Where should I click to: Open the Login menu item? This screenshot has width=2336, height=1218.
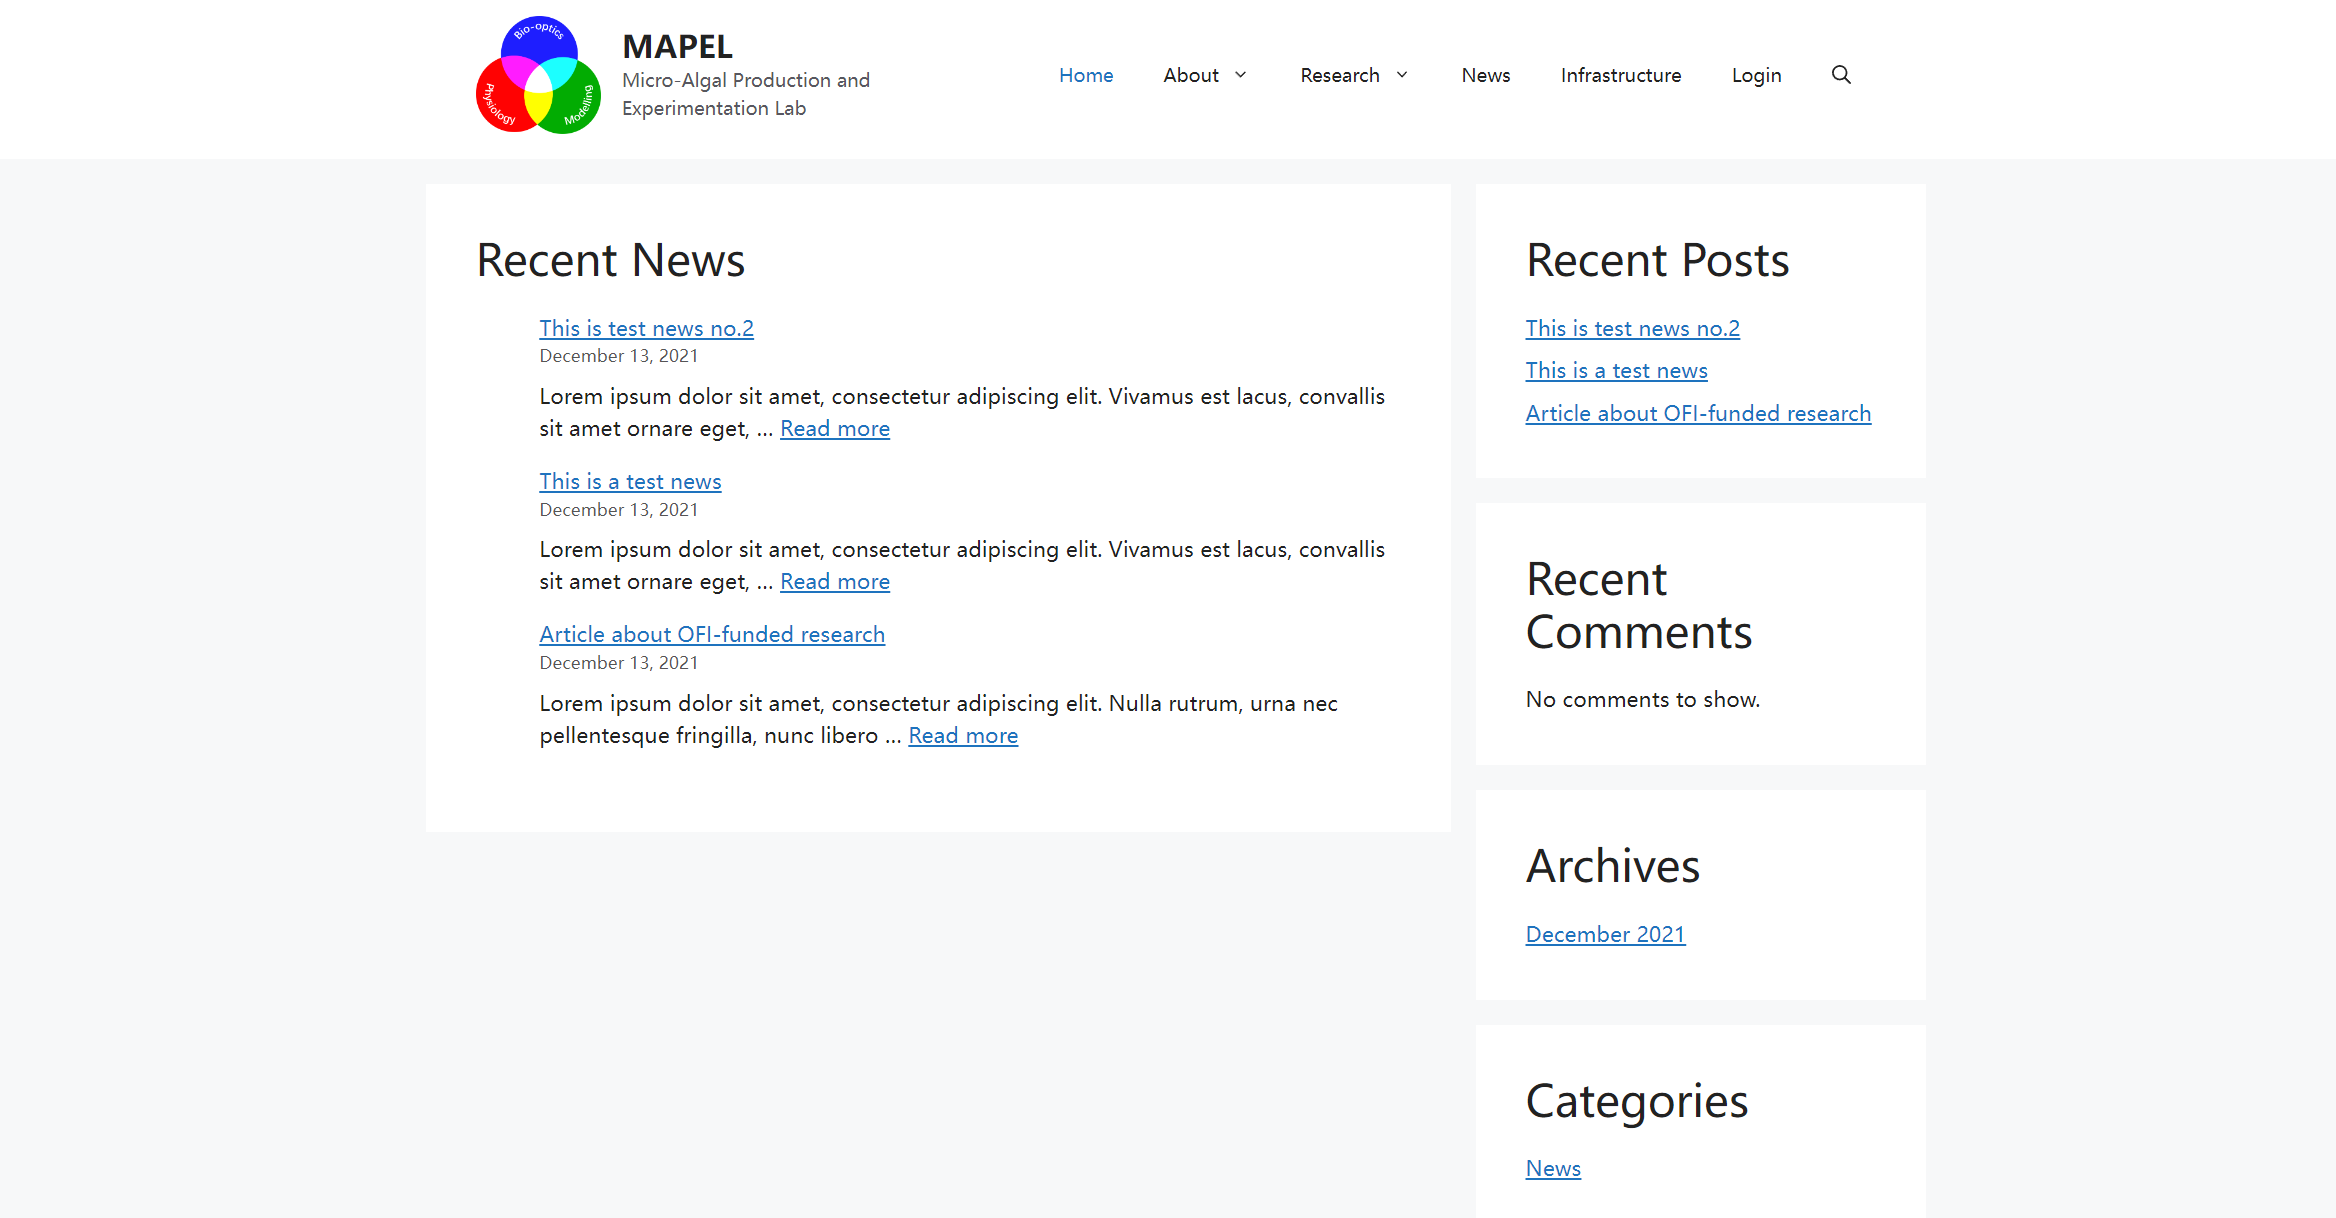pyautogui.click(x=1757, y=75)
